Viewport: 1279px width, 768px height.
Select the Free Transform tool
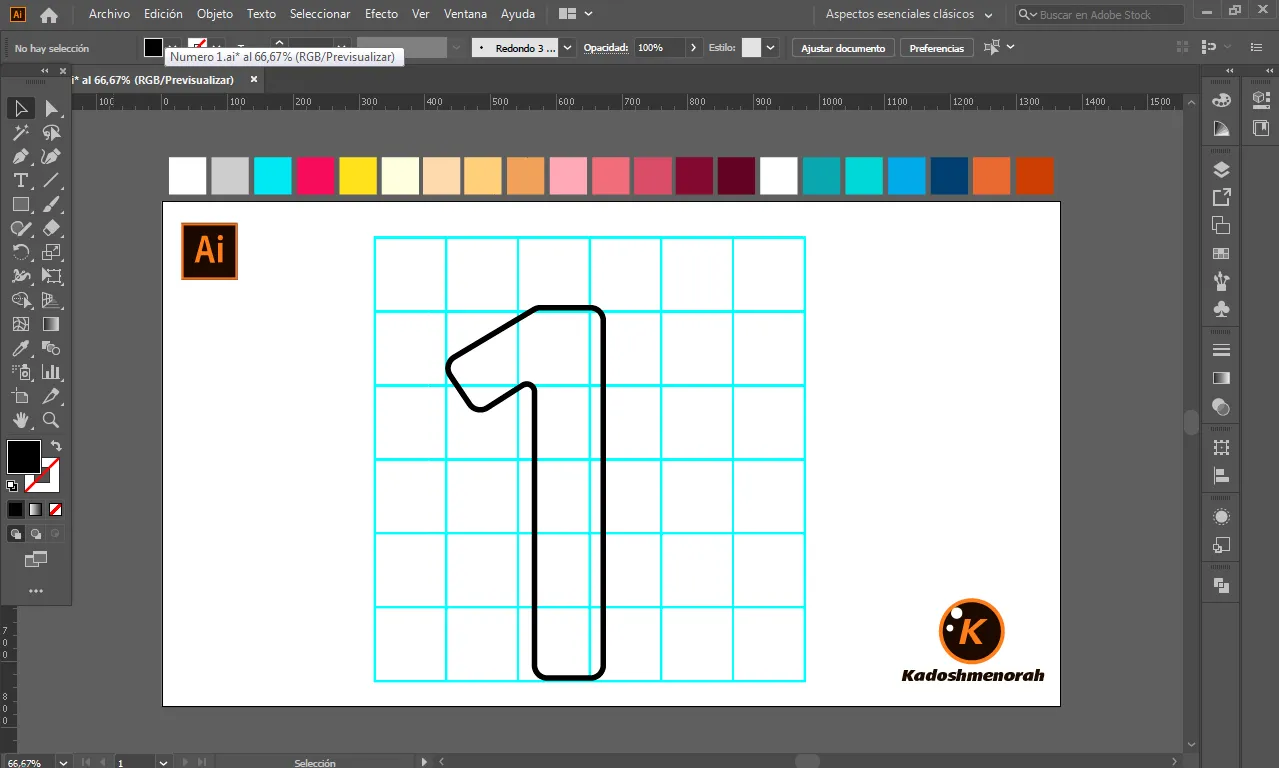coord(51,276)
